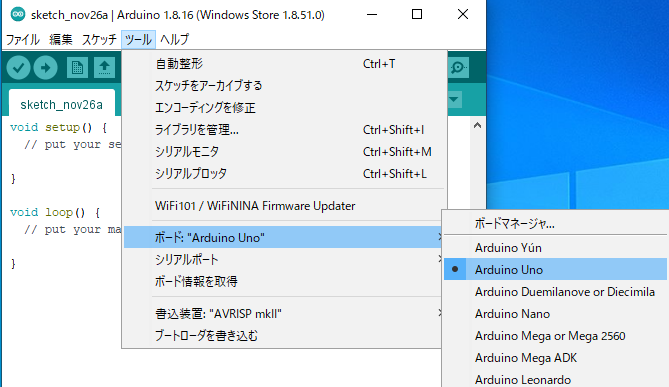669x387 pixels.
Task: Open the スケッチ menu
Action: click(99, 40)
